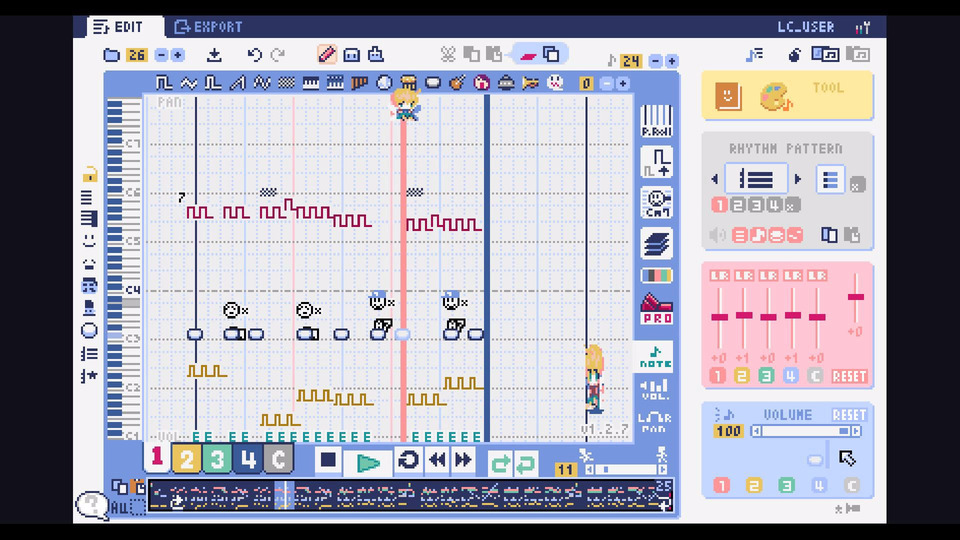The image size is (960, 540).
Task: Select the stamp tool
Action: [376, 54]
